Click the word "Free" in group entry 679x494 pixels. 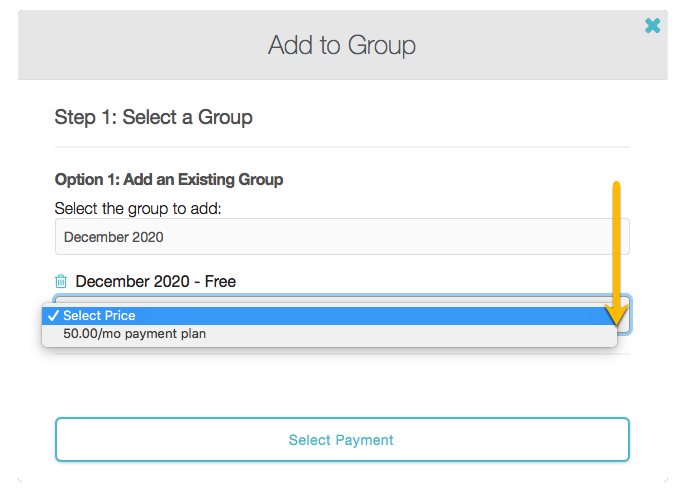[x=220, y=282]
